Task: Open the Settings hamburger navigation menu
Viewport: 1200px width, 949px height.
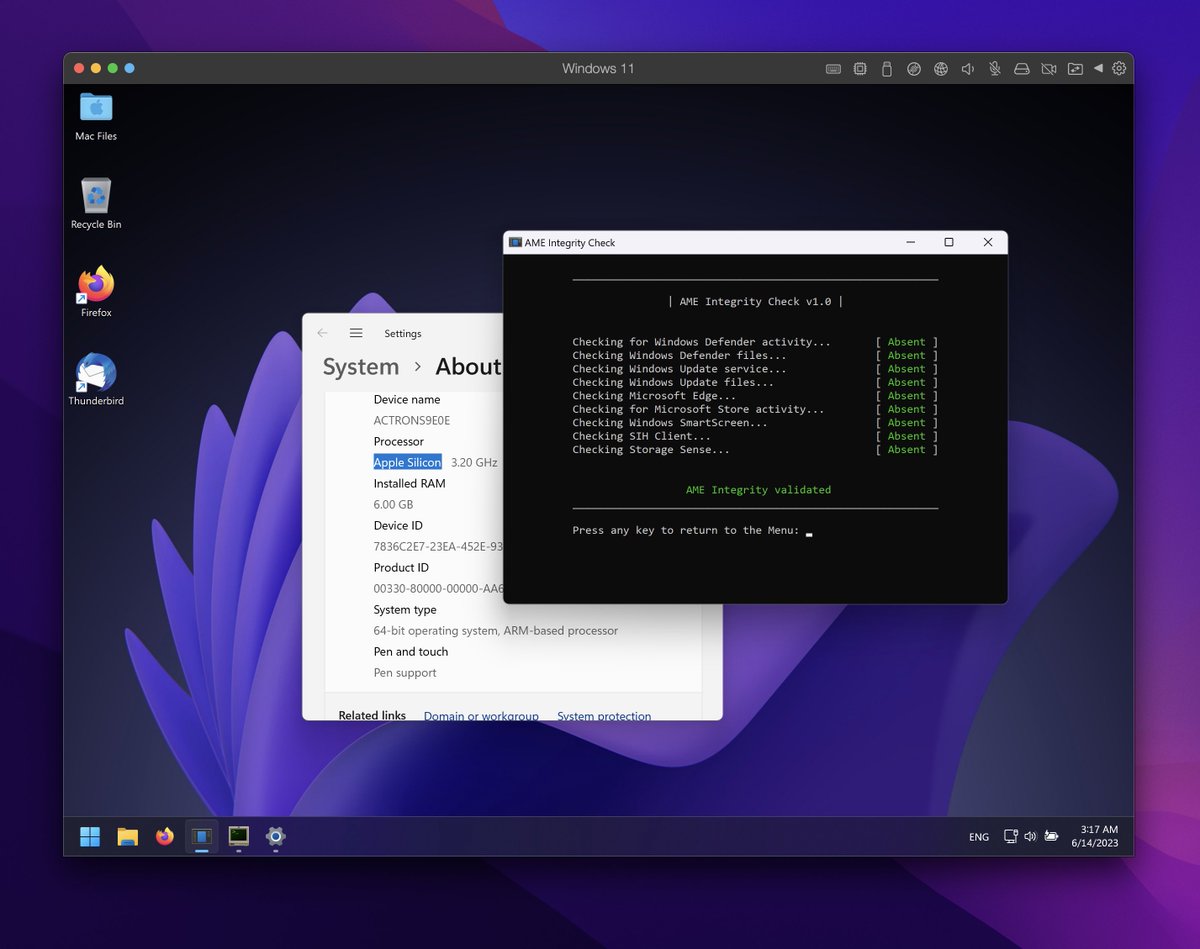Action: pos(356,333)
